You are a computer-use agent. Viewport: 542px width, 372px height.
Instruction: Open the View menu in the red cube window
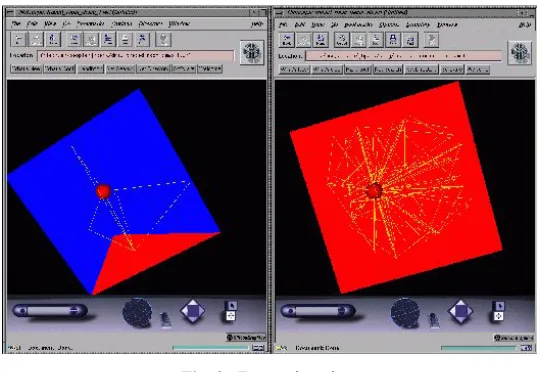[x=318, y=25]
